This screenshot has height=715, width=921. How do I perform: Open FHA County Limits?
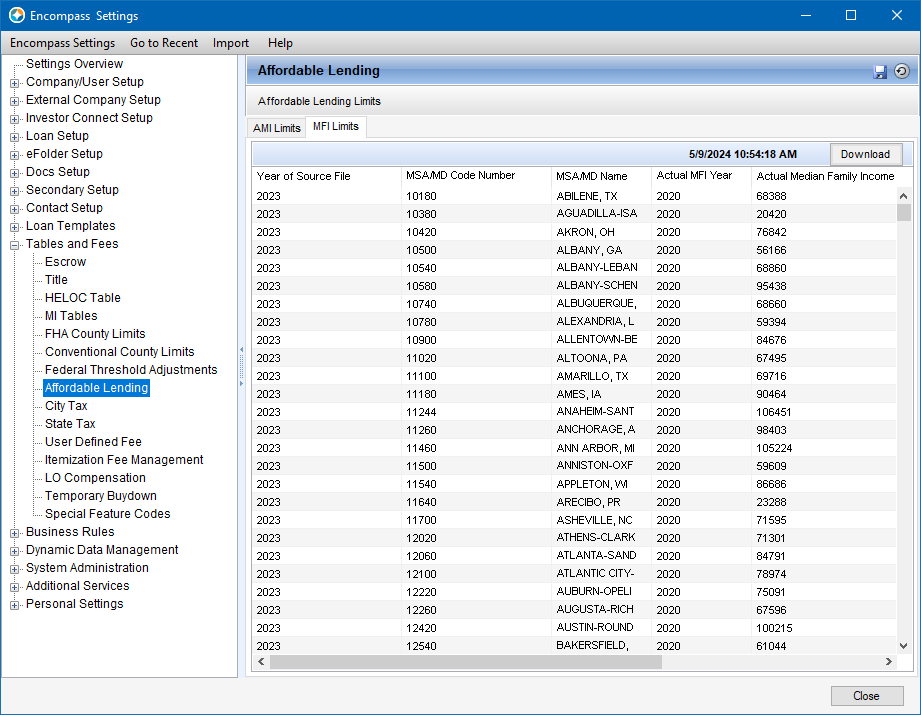95,334
